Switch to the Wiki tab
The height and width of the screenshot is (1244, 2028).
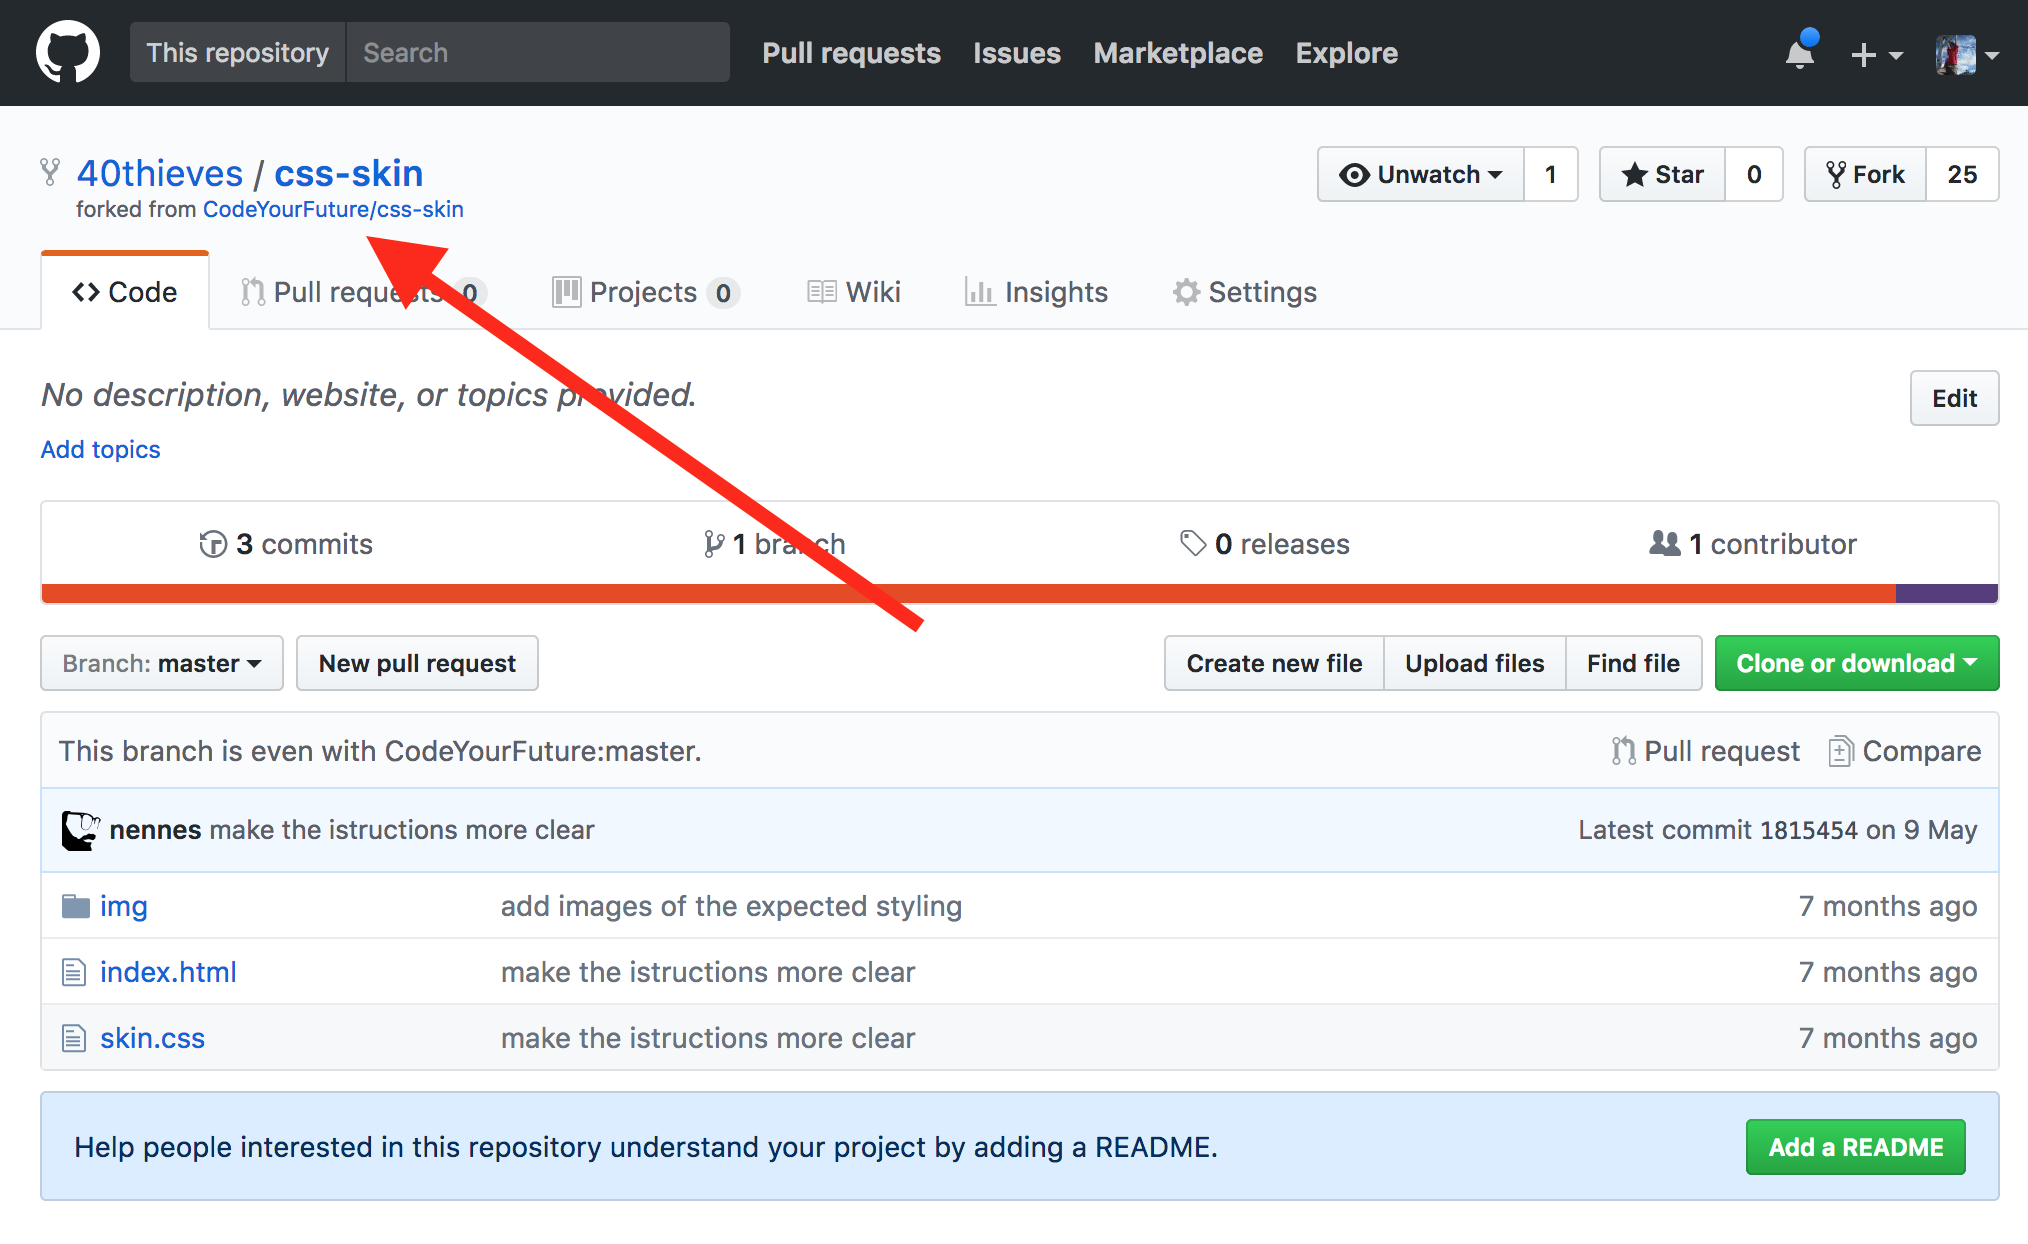(854, 292)
